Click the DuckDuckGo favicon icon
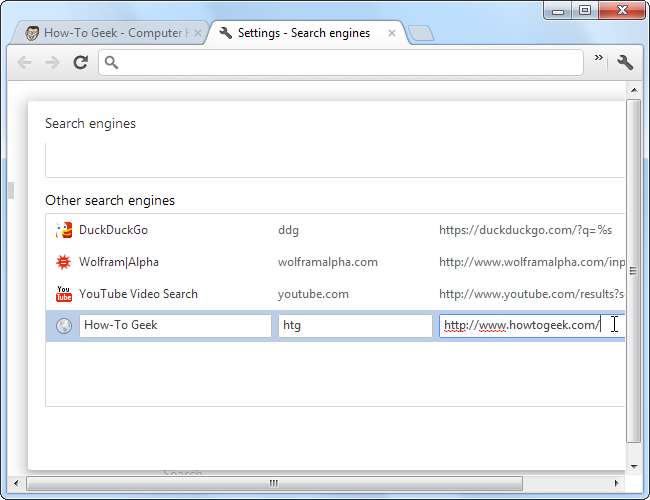The image size is (650, 500). [x=64, y=230]
